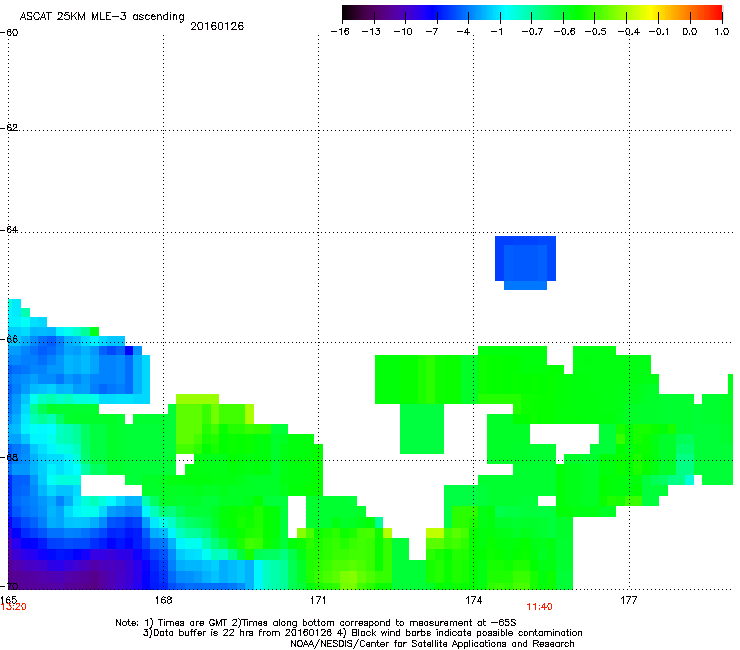Click the color bar label -13
Screen dimensions: 740x650
(x=371, y=32)
